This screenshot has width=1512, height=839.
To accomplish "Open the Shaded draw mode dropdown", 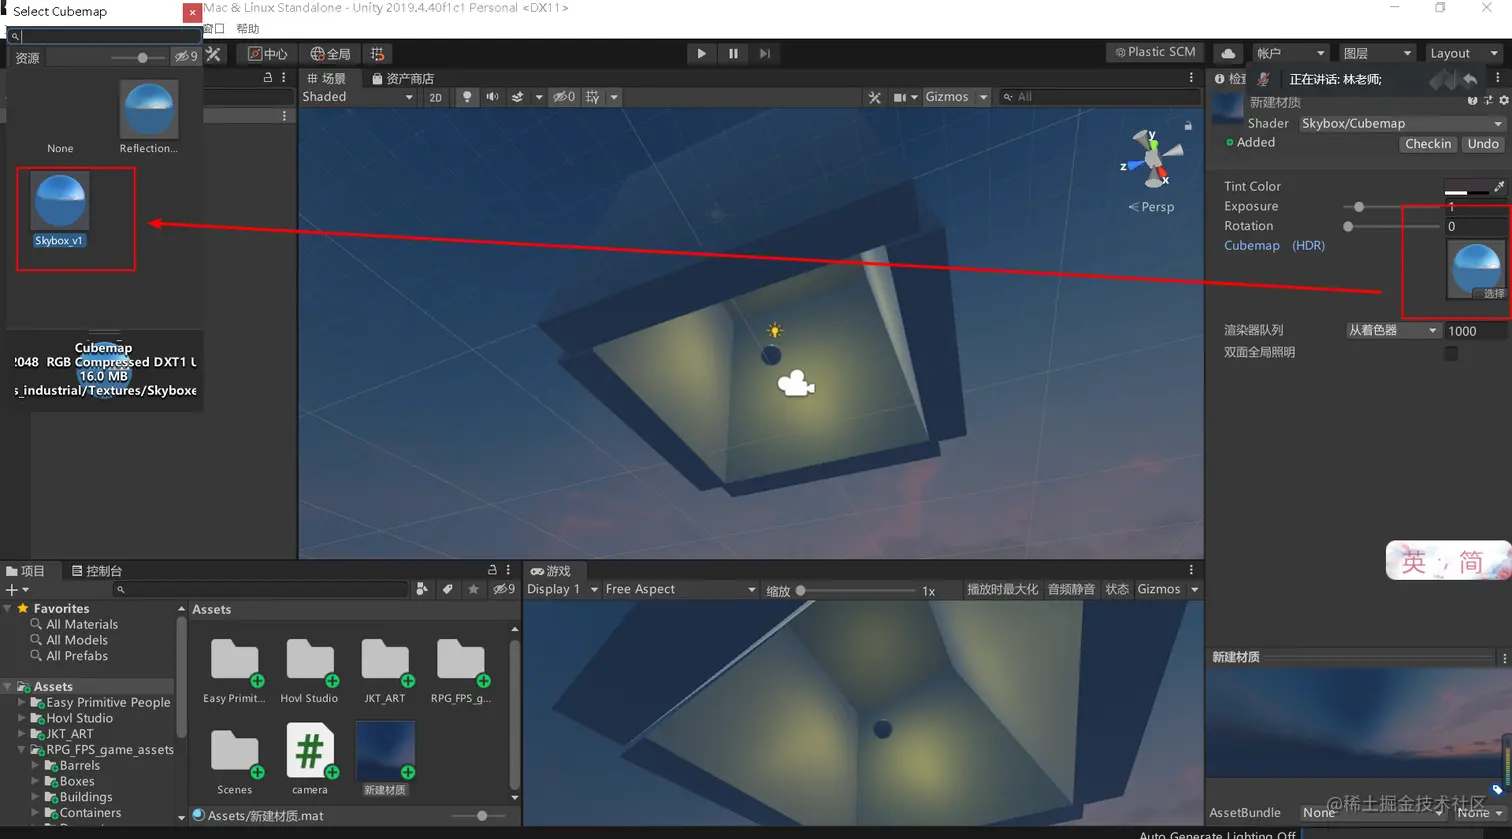I will pos(358,97).
